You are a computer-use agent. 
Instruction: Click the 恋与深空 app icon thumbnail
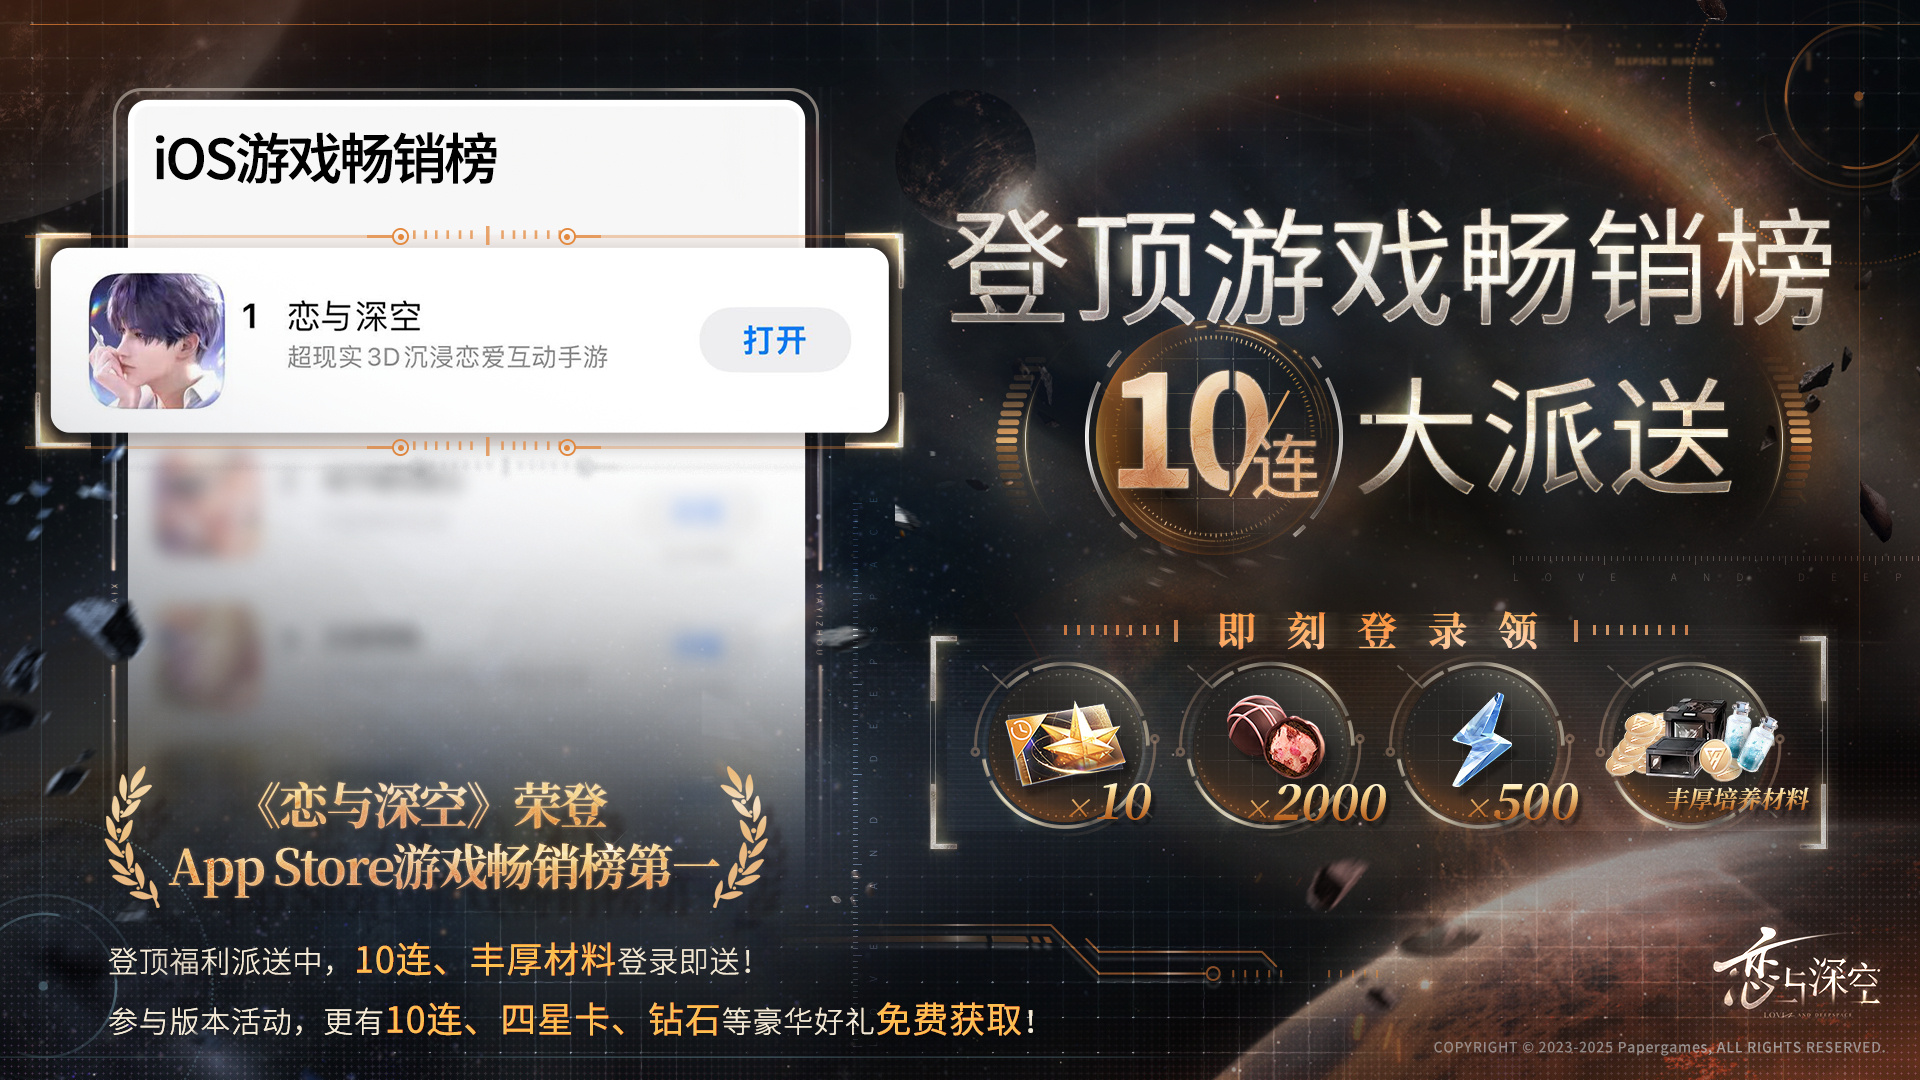pyautogui.click(x=157, y=341)
